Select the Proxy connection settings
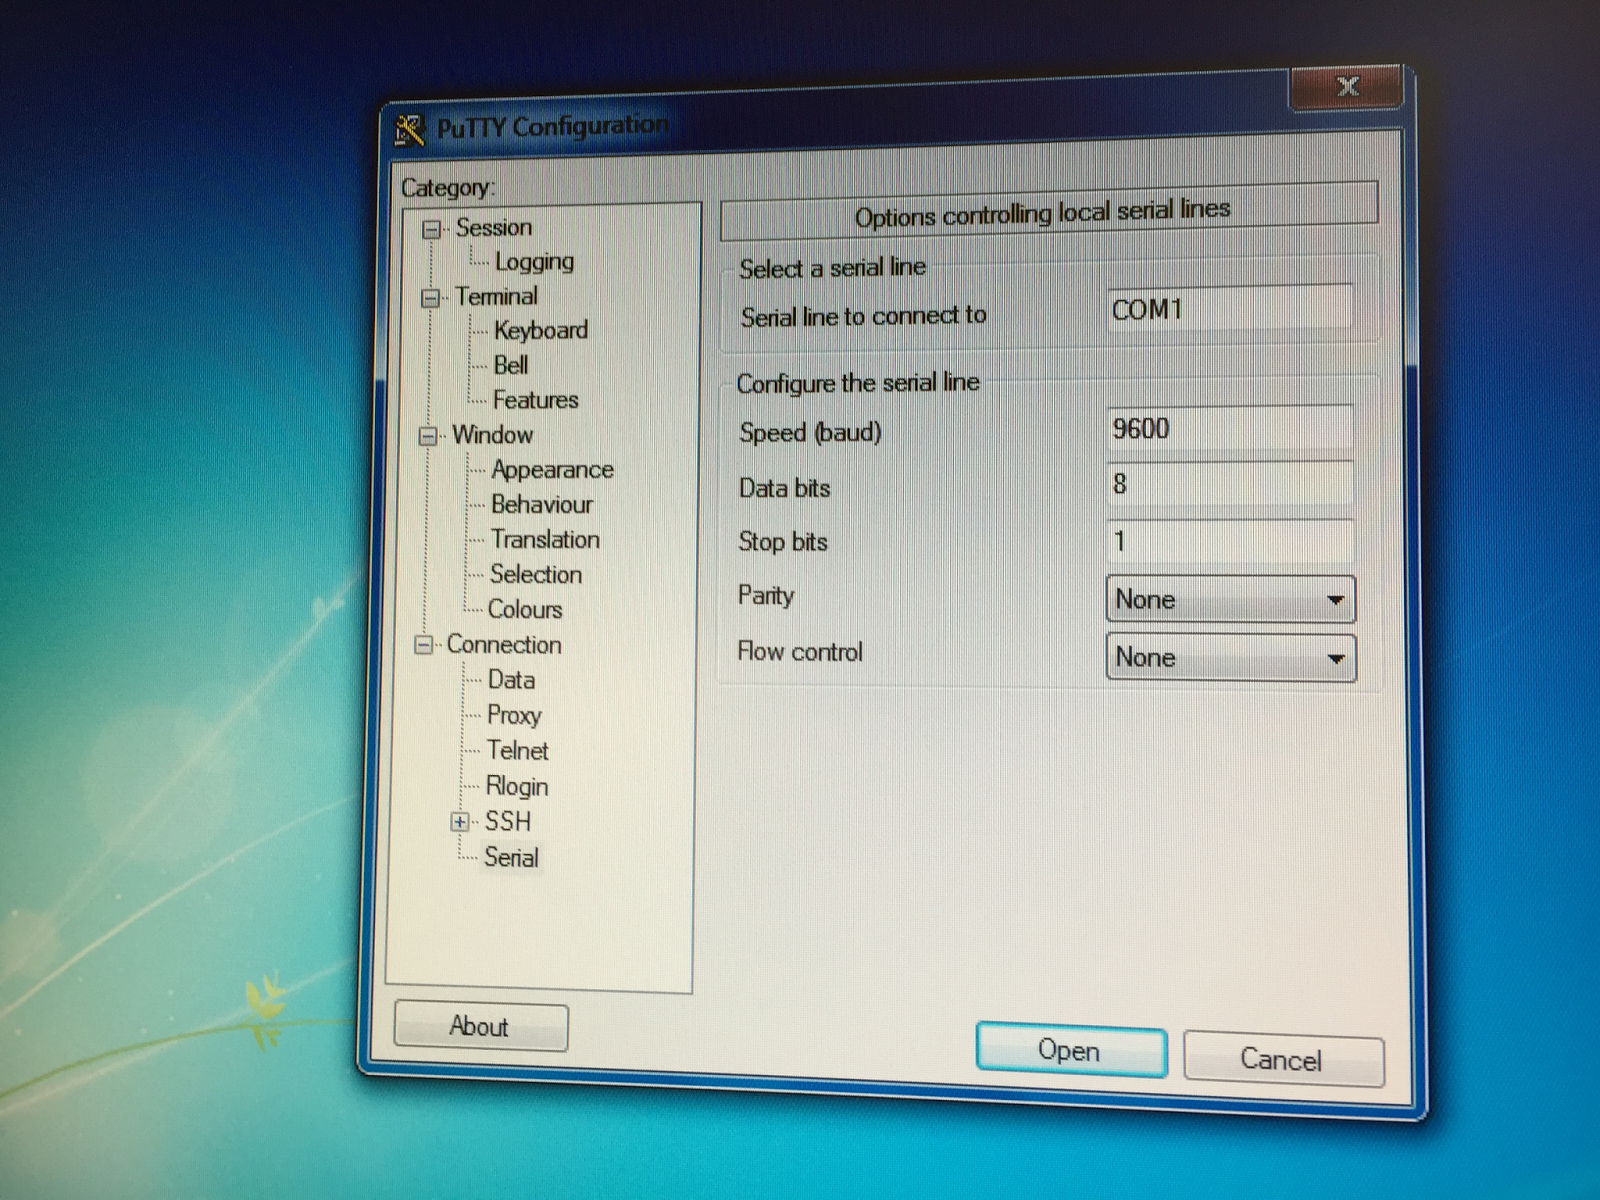Viewport: 1600px width, 1200px height. [x=514, y=716]
